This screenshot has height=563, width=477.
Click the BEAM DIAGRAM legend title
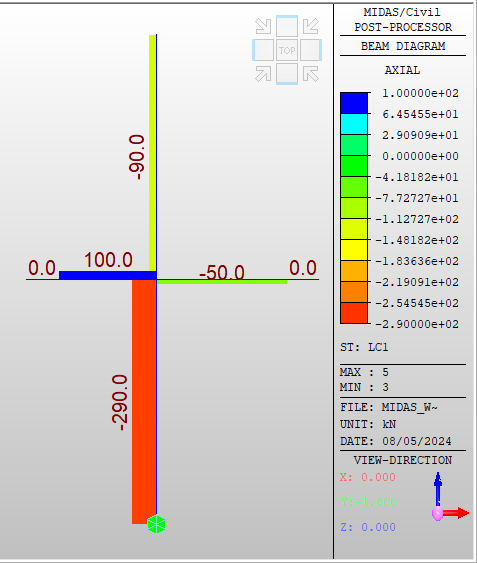pos(403,46)
